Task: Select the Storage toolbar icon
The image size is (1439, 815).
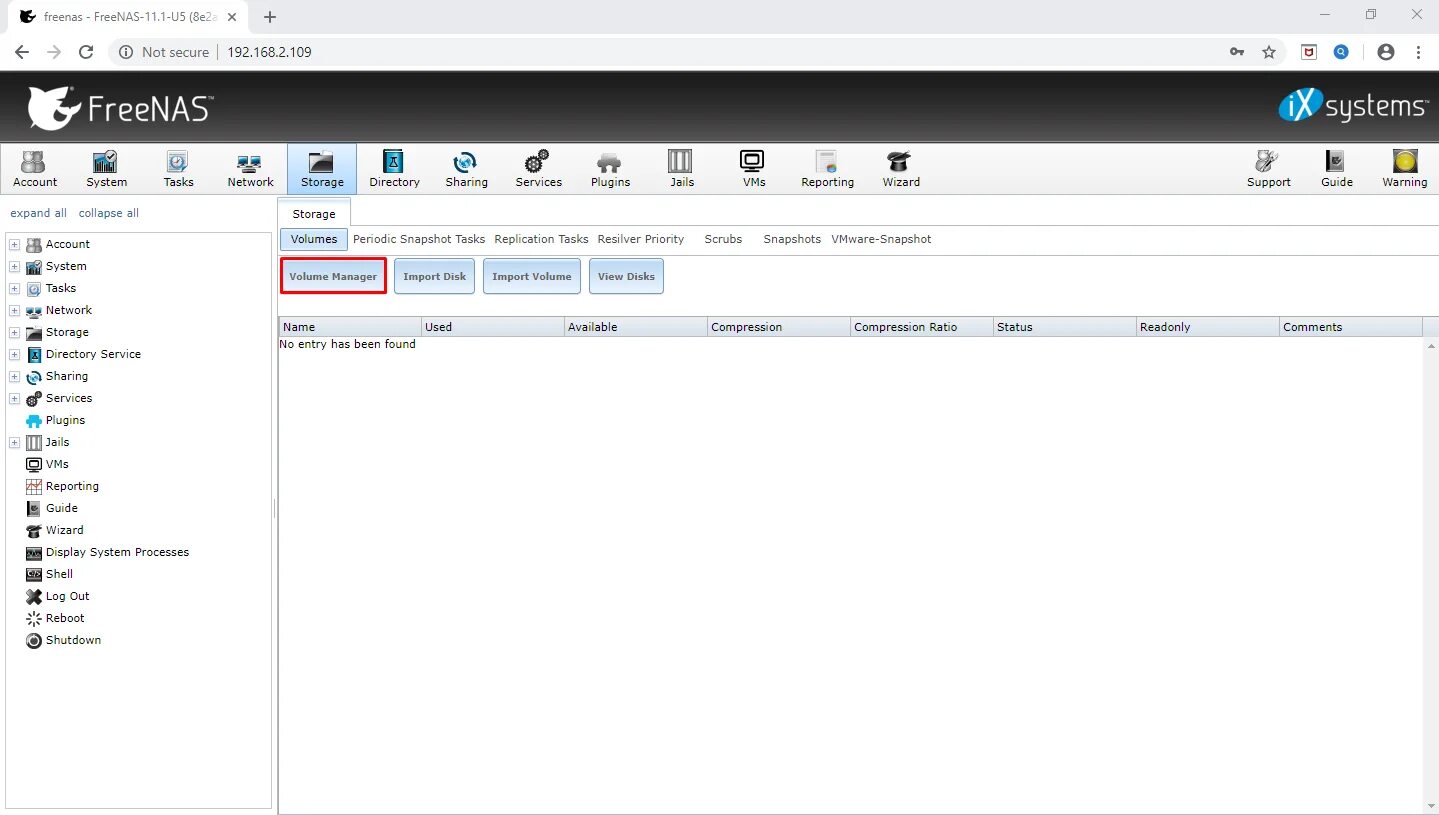Action: [x=322, y=168]
